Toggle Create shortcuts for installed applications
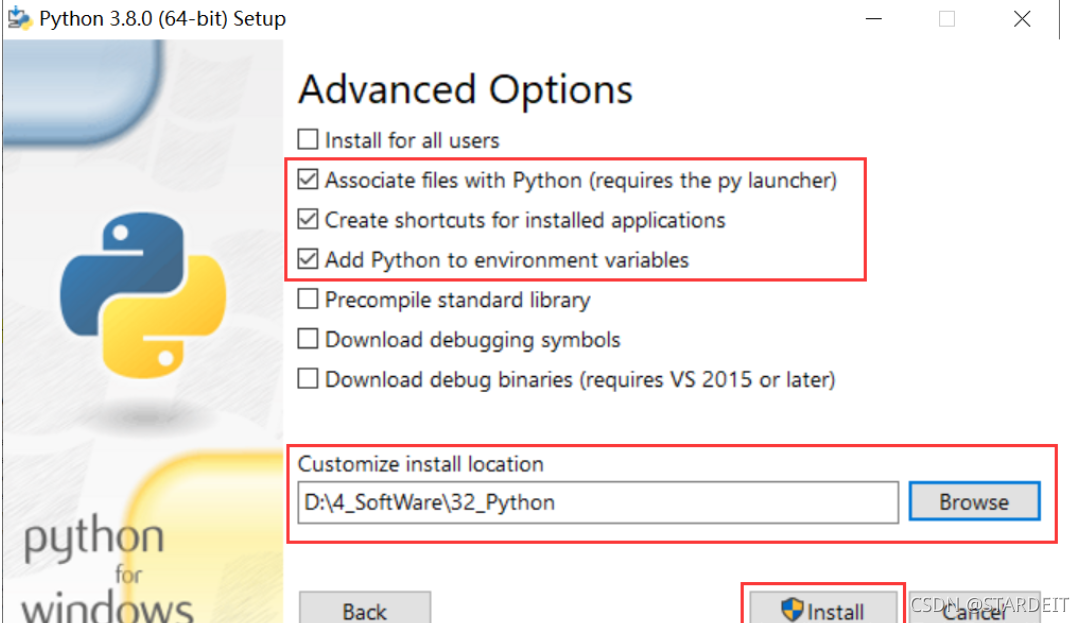Screen dimensions: 1085x623 pos(308,219)
